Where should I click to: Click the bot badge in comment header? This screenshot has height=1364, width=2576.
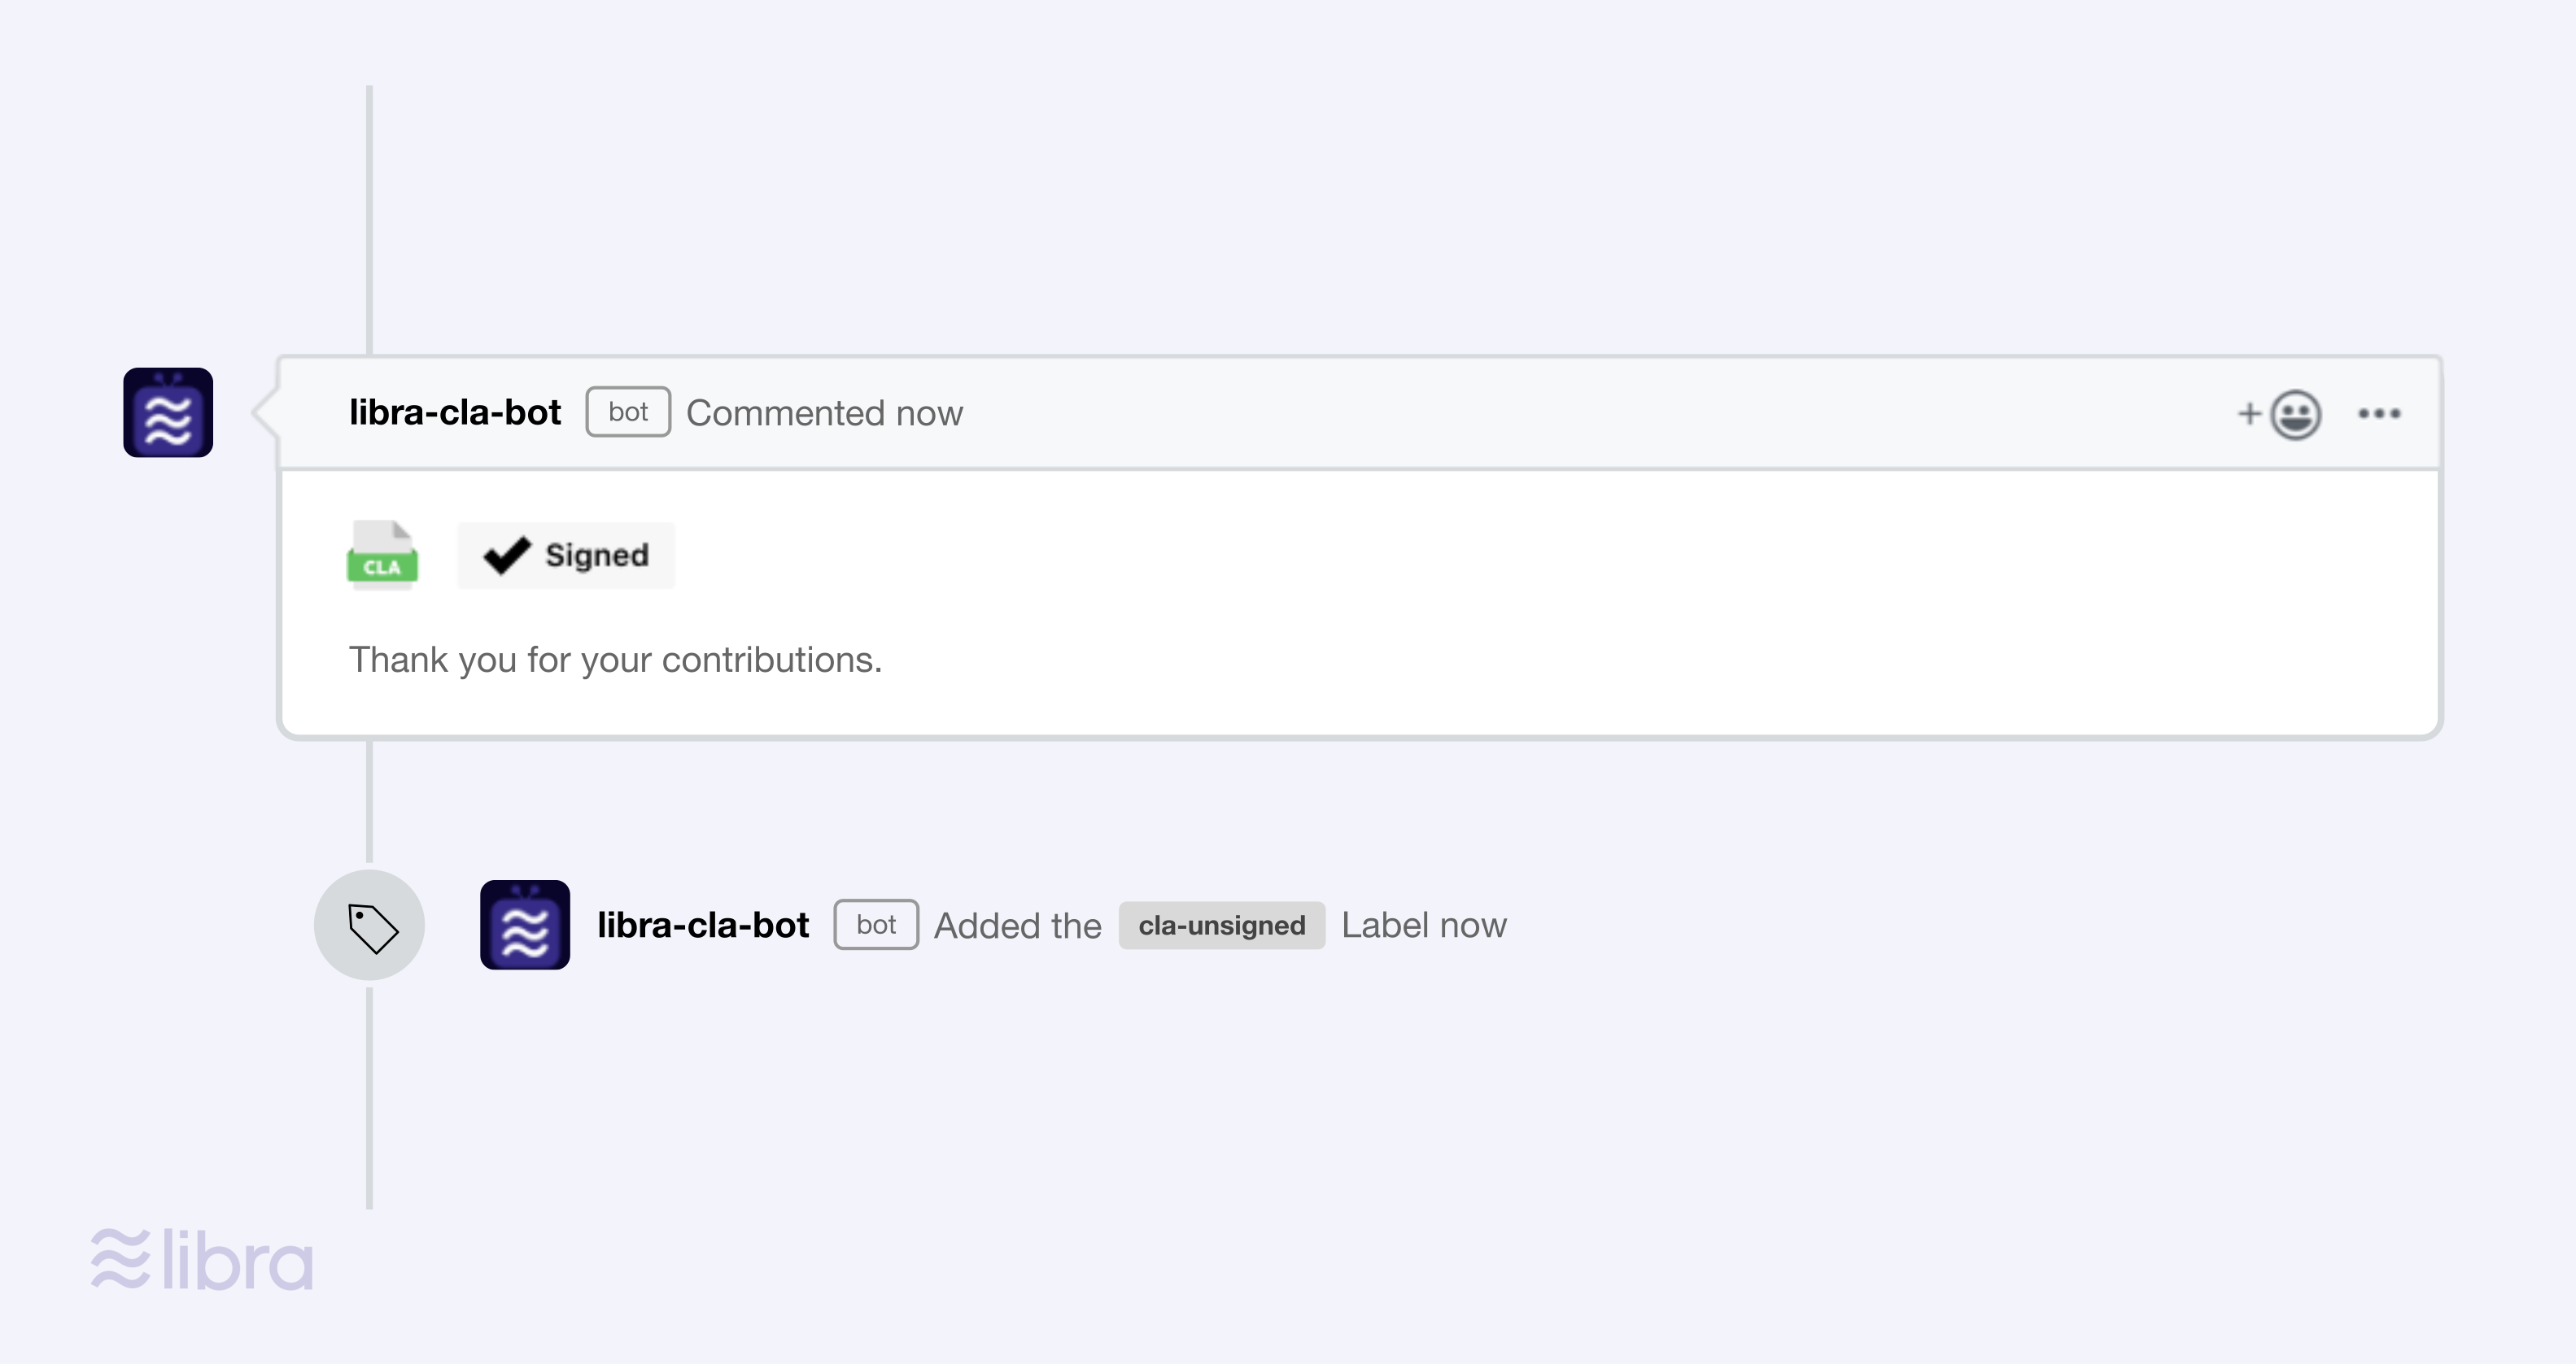tap(628, 412)
